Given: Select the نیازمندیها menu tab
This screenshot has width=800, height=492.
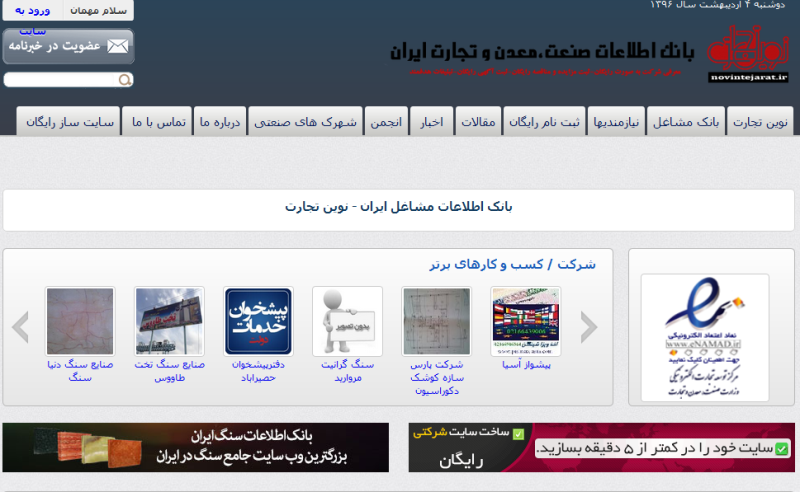Looking at the screenshot, I should coord(616,121).
